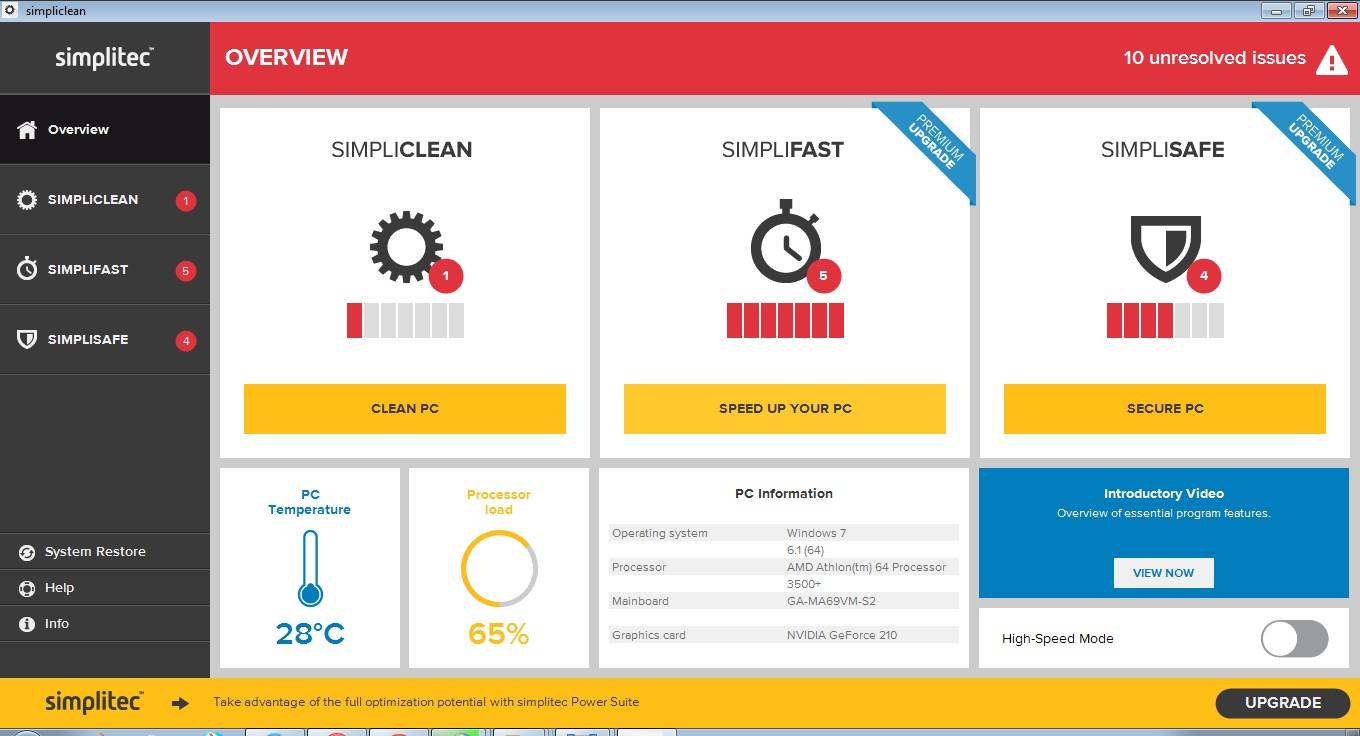Open the SIMPLISAFE sidebar section
Screen dimensions: 1360x736
pyautogui.click(x=105, y=340)
